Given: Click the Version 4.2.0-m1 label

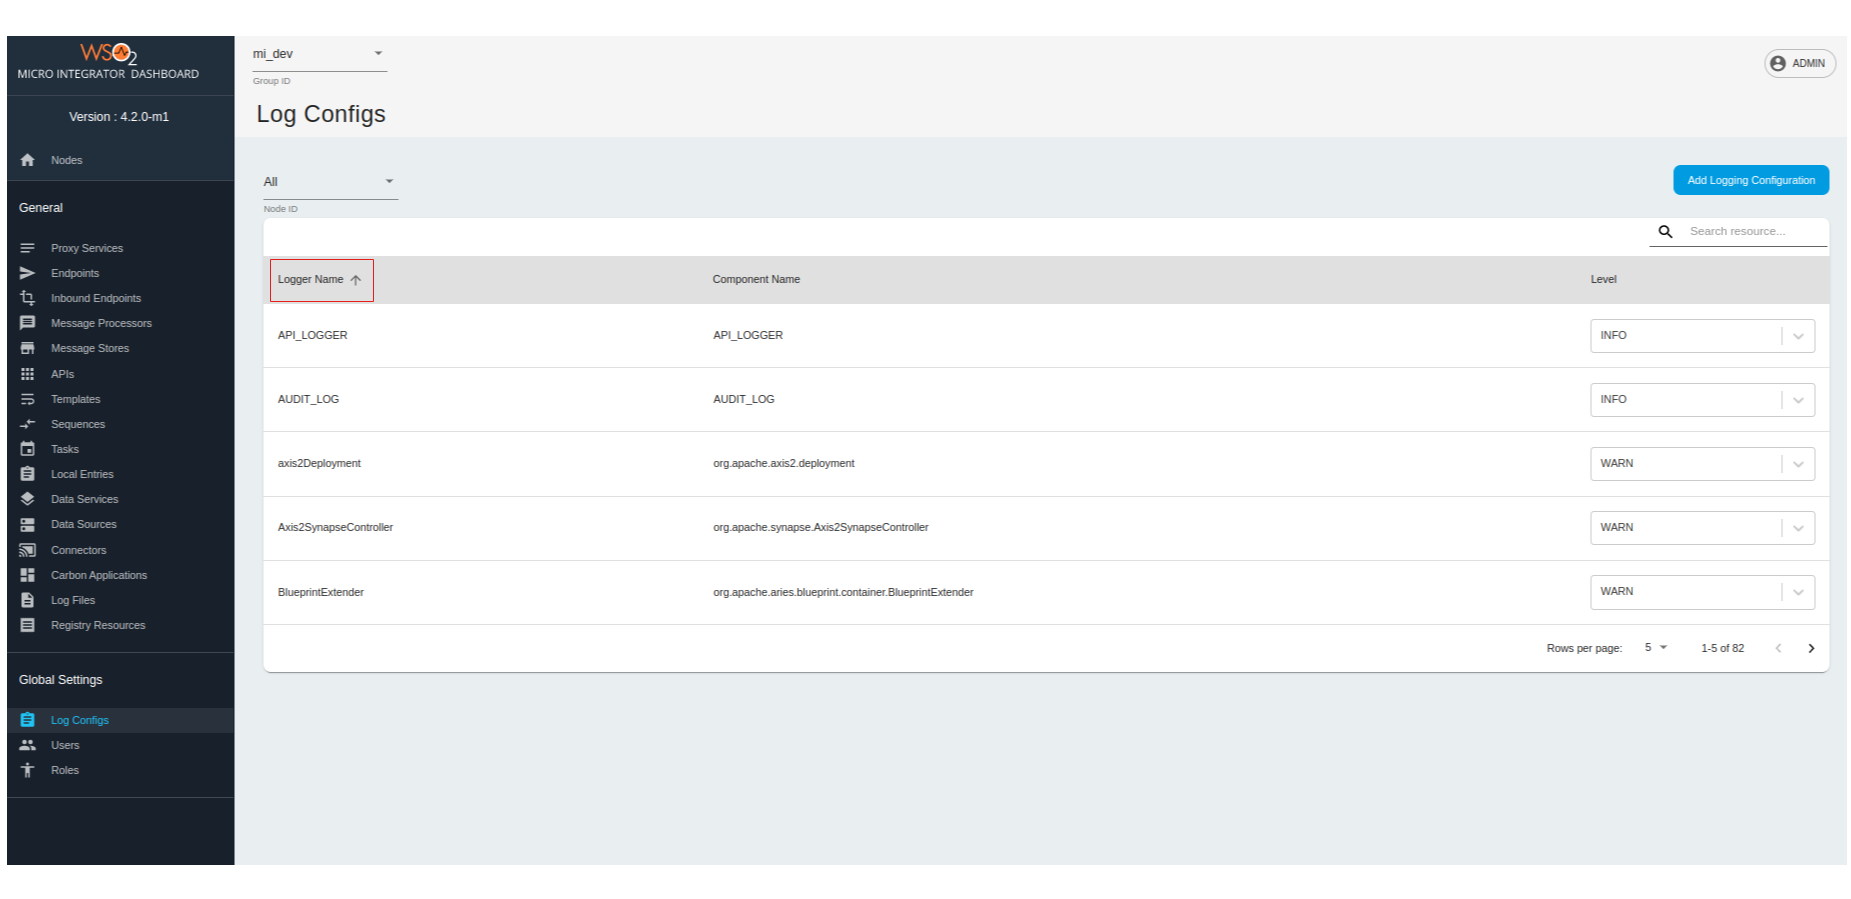Looking at the screenshot, I should pyautogui.click(x=119, y=117).
